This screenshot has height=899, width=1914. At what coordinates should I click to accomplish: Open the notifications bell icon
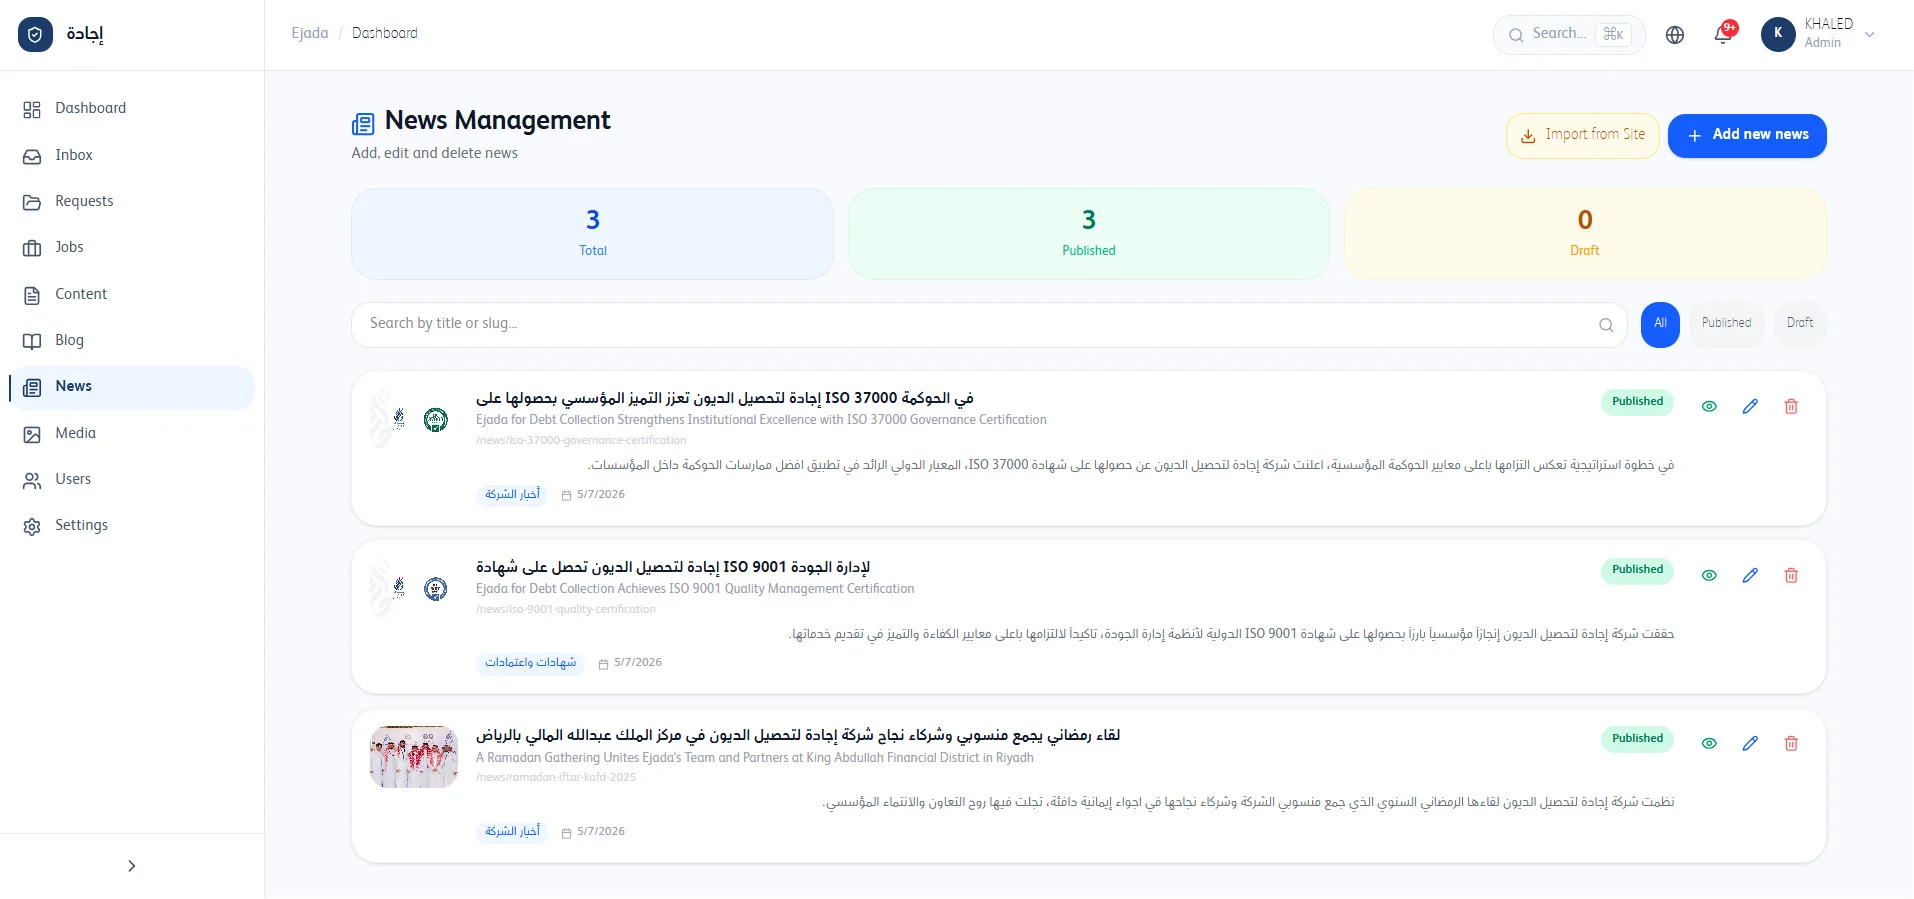click(x=1722, y=35)
